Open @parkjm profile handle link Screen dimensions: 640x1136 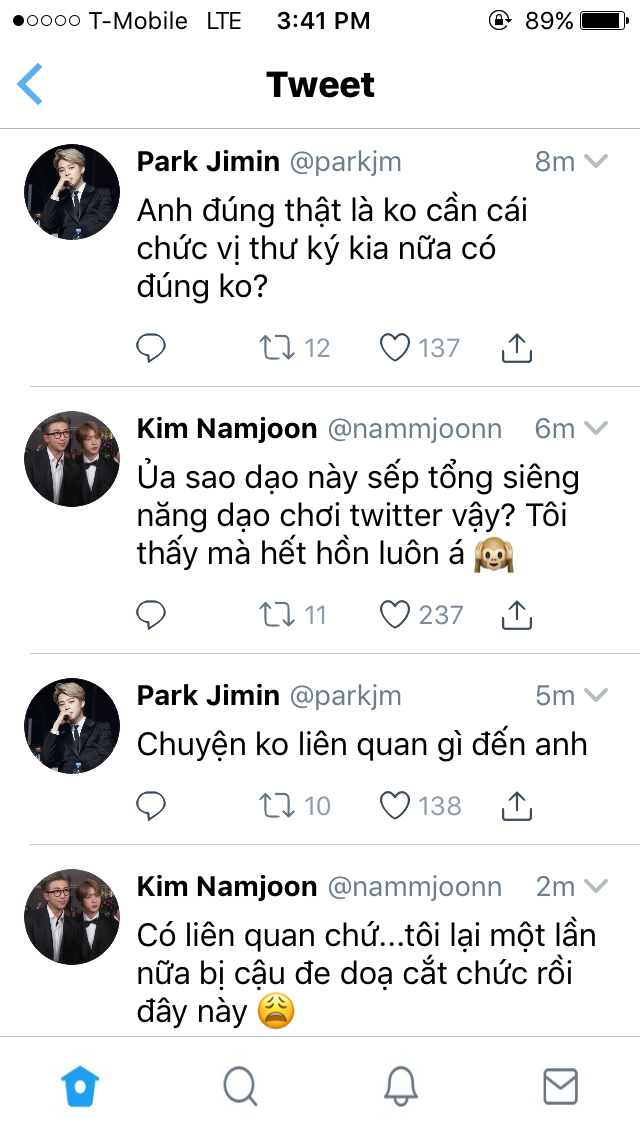pyautogui.click(x=345, y=162)
